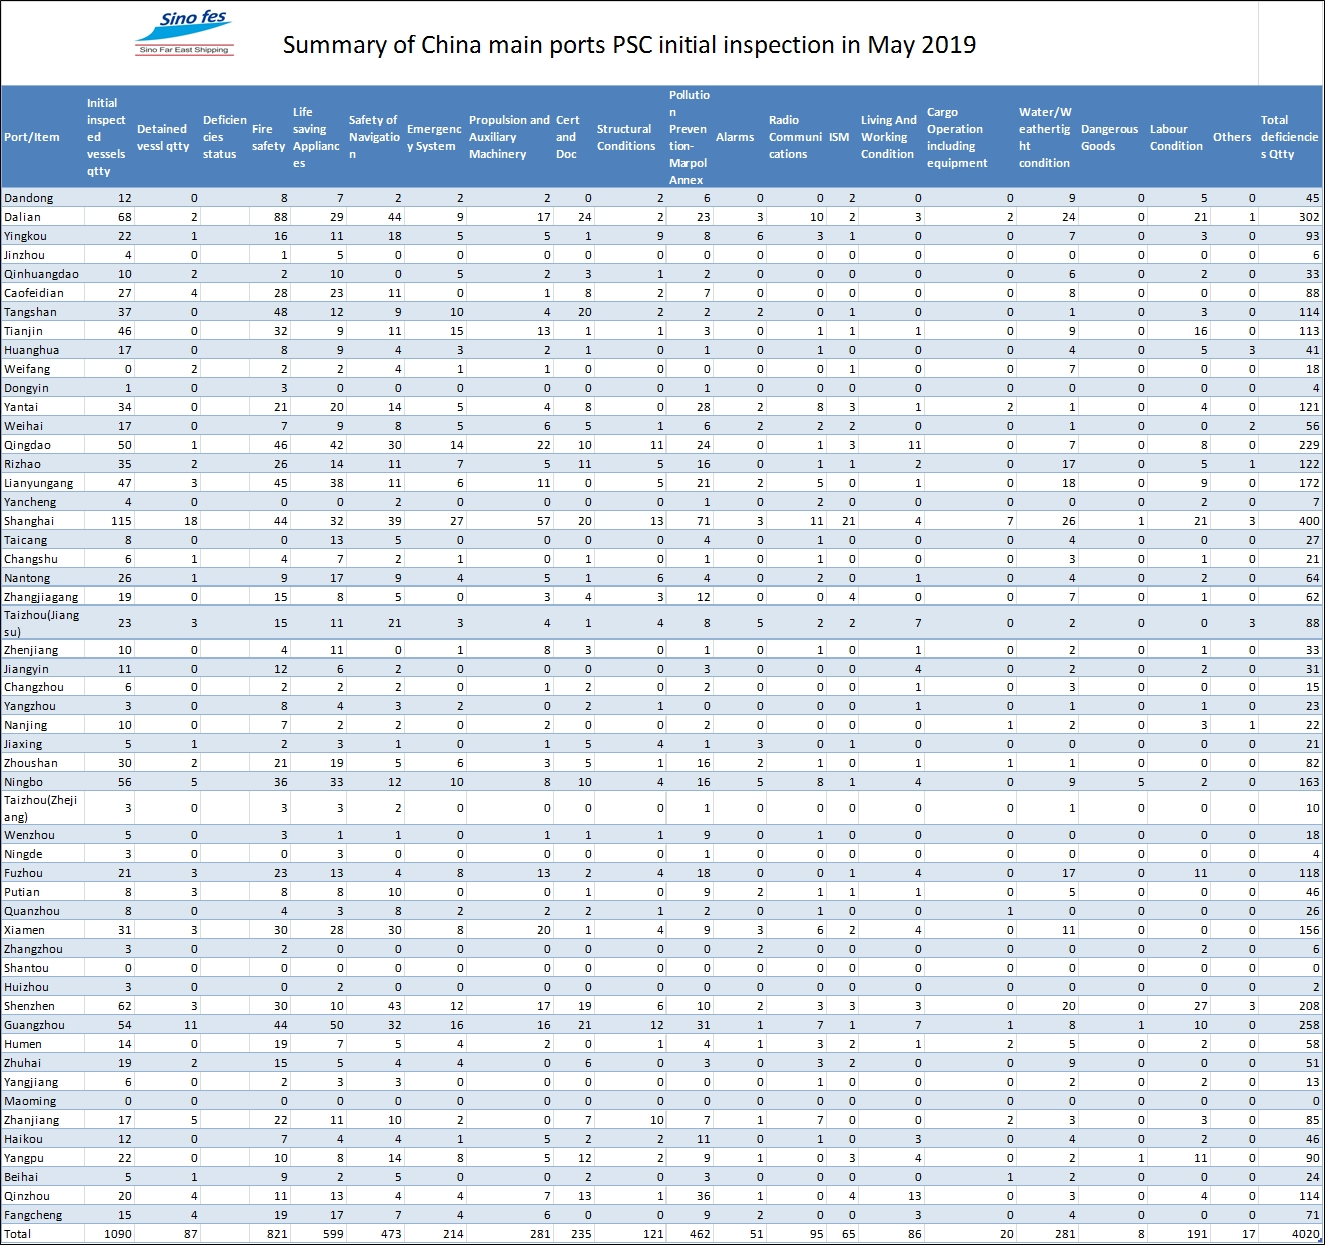Viewport: 1325px width, 1245px height.
Task: Click the Sino fes company logo
Action: click(185, 34)
